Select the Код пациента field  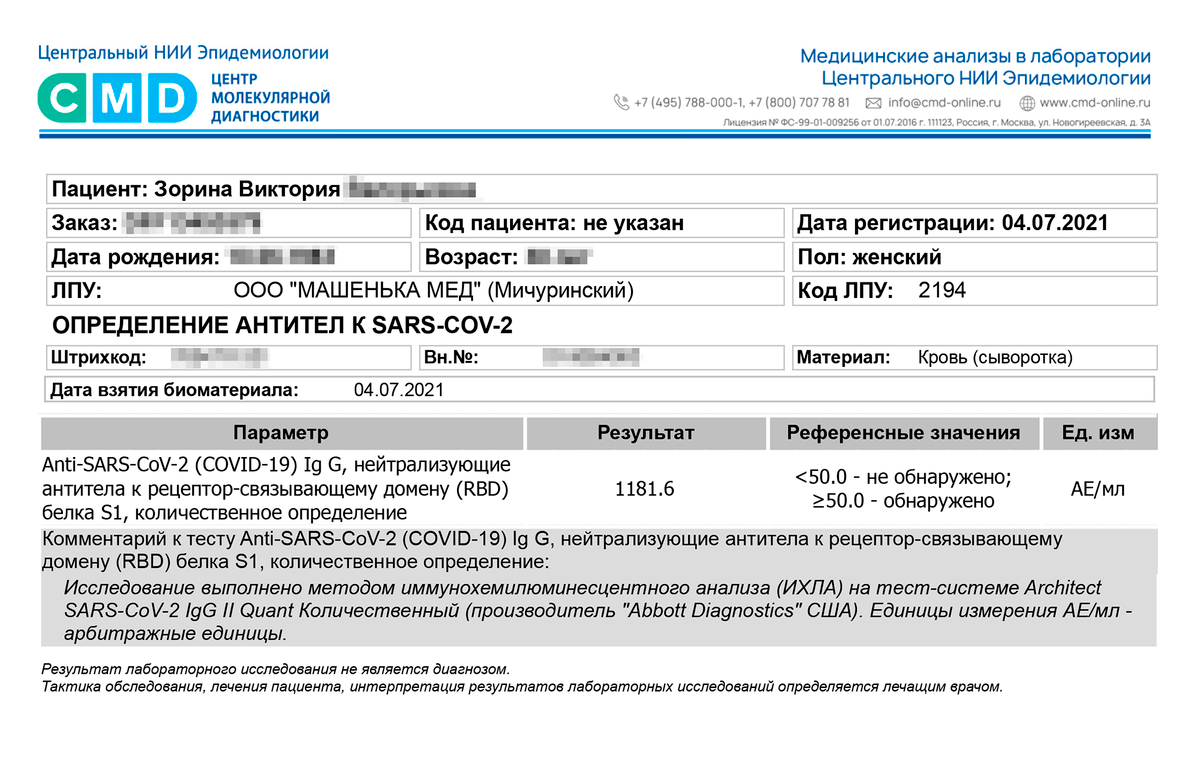coord(600,223)
